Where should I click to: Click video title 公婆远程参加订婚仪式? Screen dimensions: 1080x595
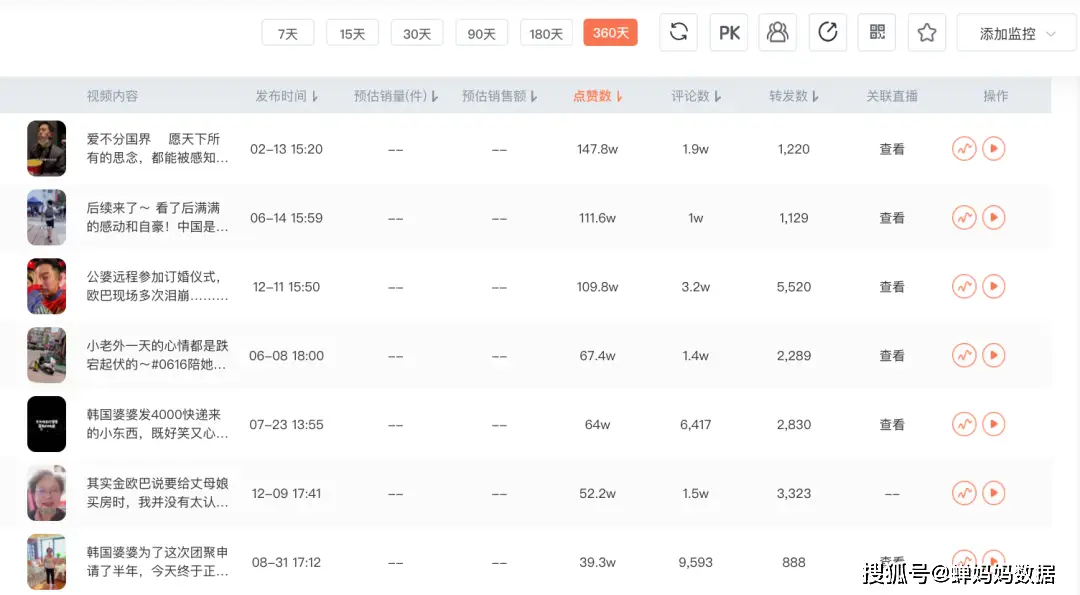coord(157,286)
